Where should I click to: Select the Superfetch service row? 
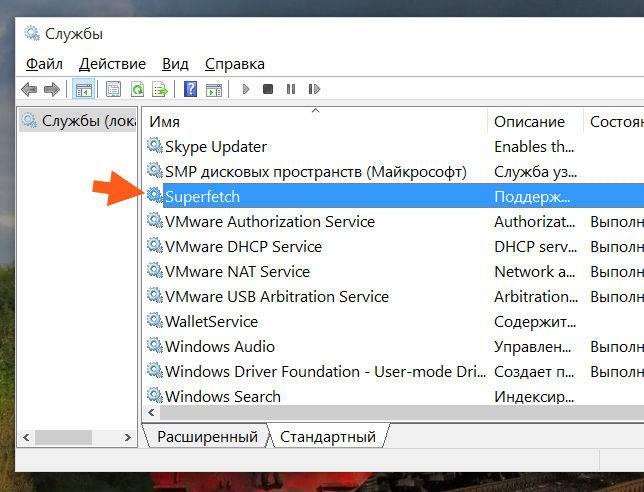click(x=395, y=196)
